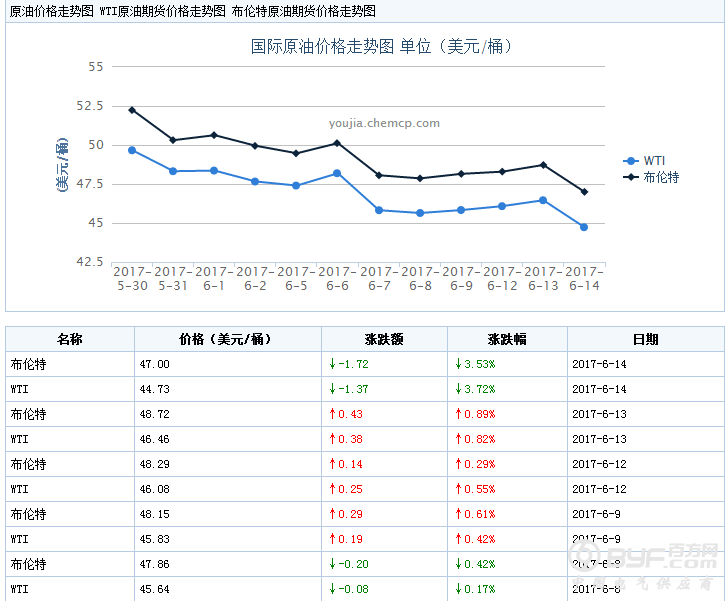Click the 2017-6-6 x-axis date label

pyautogui.click(x=337, y=279)
